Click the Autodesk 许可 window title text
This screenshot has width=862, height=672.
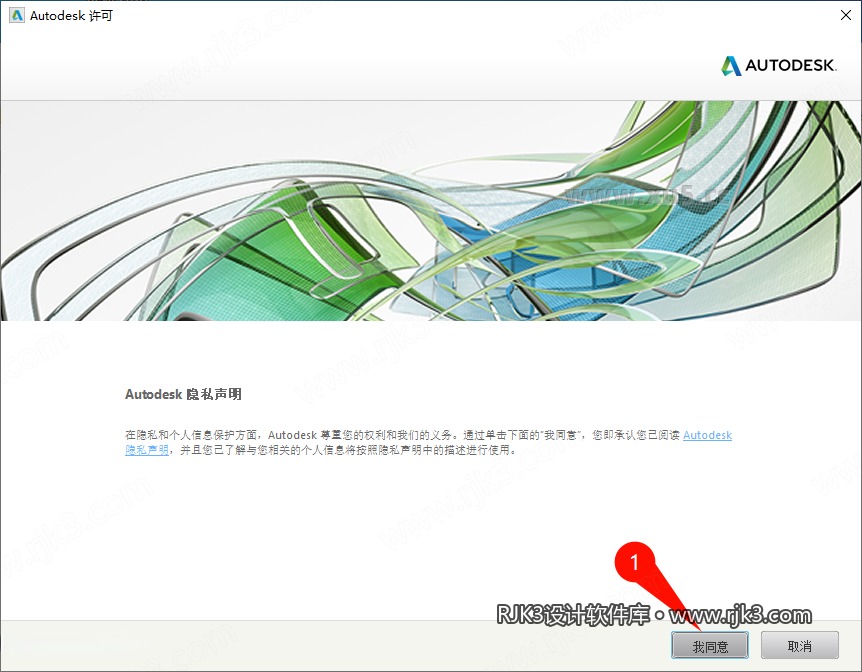[71, 15]
